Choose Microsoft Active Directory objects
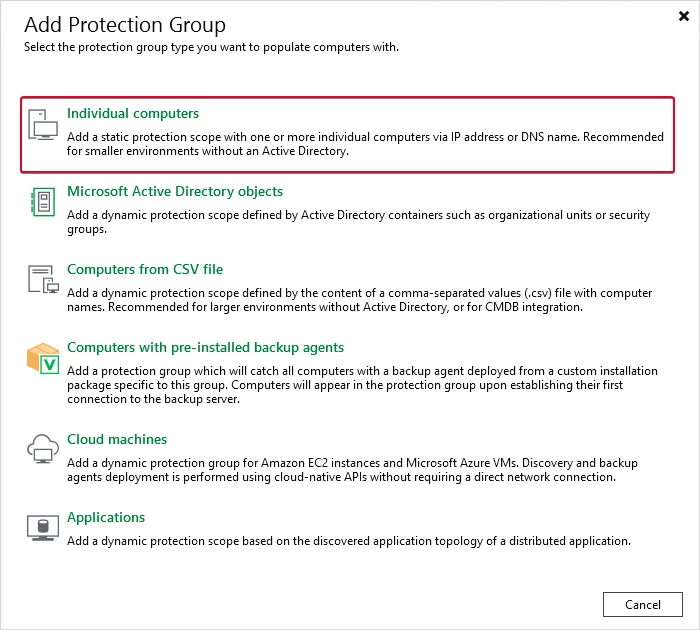700x630 pixels. pyautogui.click(x=175, y=192)
